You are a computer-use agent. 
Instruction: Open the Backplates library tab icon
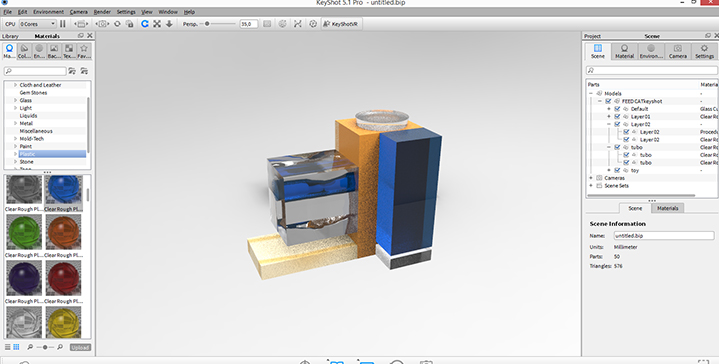pyautogui.click(x=54, y=51)
